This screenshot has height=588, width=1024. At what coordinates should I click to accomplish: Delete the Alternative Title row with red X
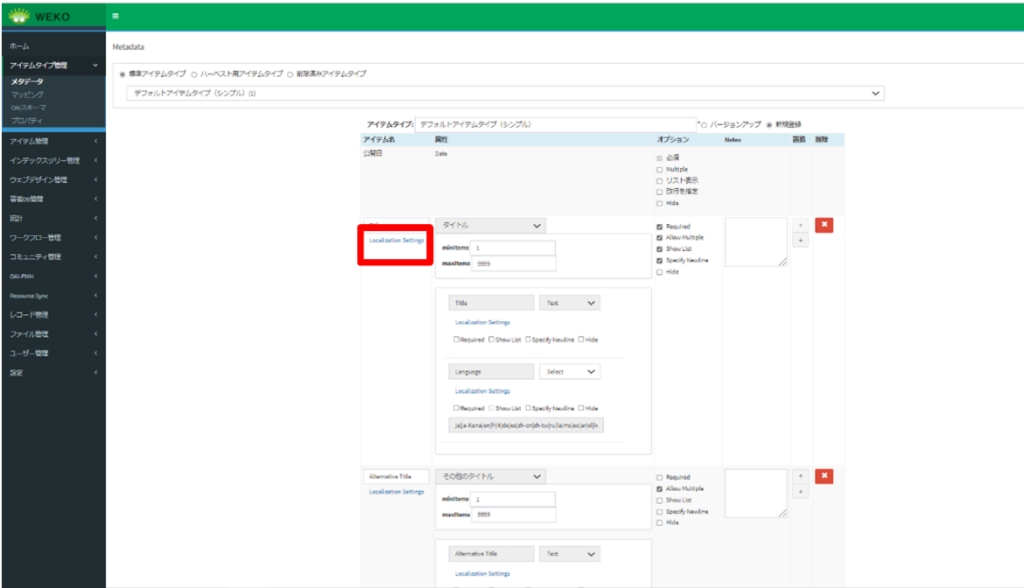click(824, 477)
